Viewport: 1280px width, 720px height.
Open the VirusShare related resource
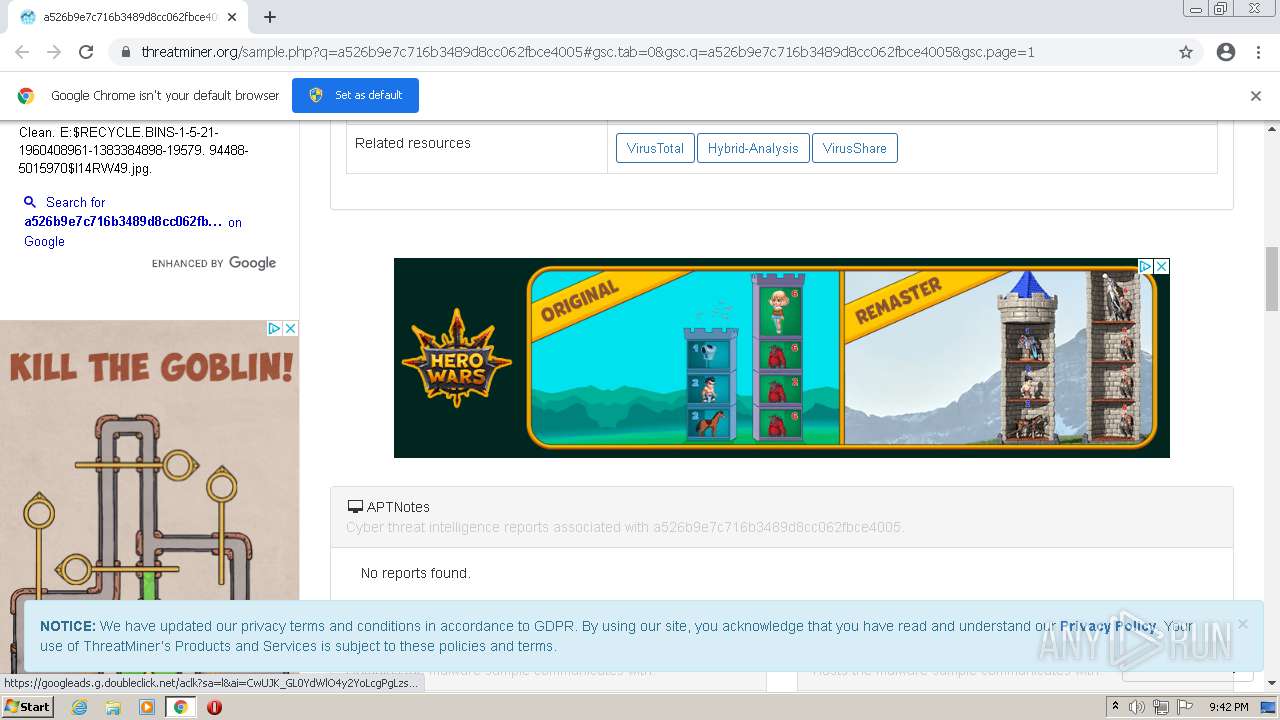coord(855,148)
